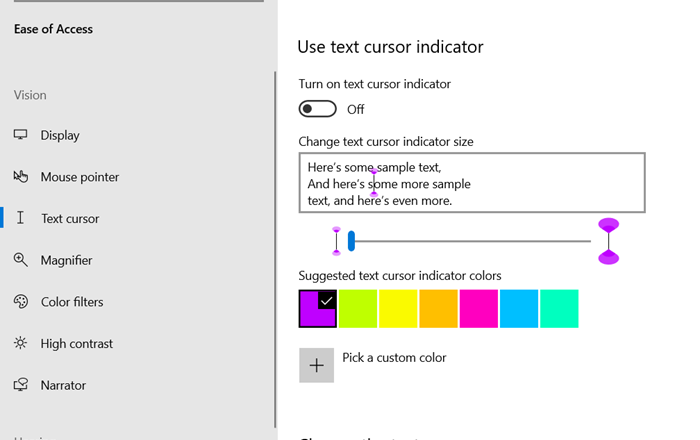
Task: Click the Mouse pointer icon in sidebar
Action: (20, 177)
